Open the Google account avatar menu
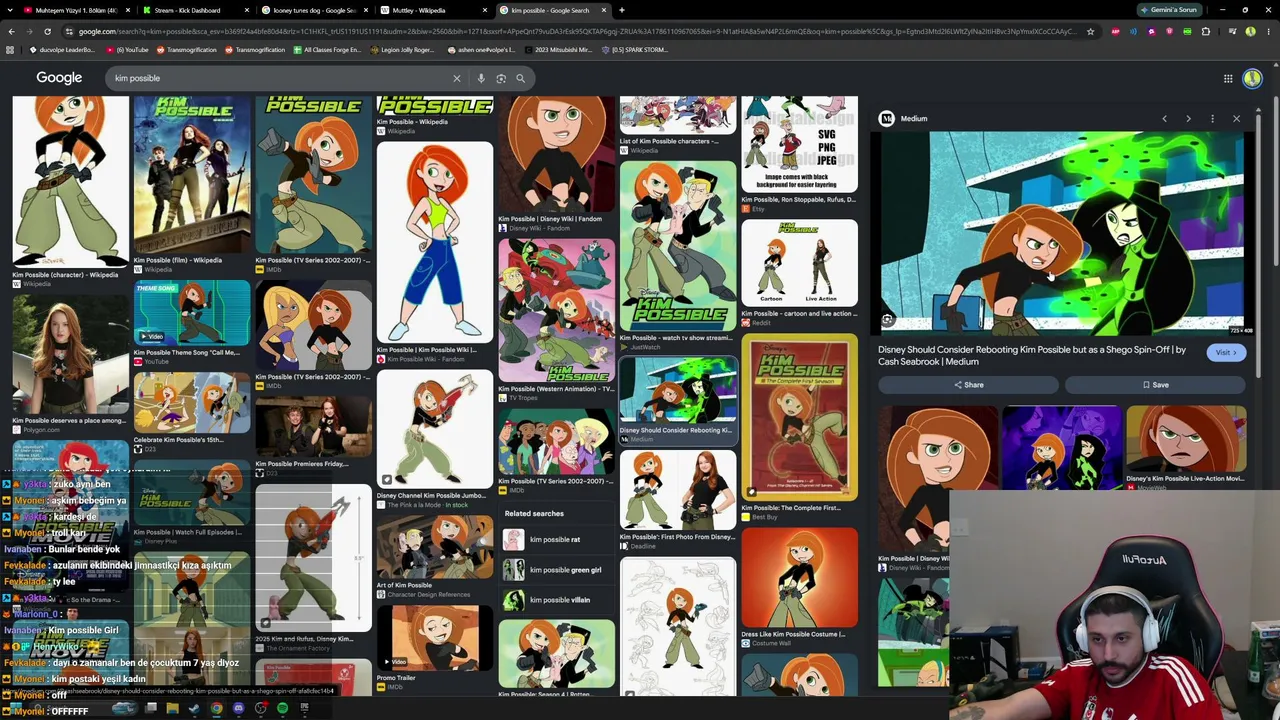This screenshot has height=720, width=1280. (x=1252, y=78)
